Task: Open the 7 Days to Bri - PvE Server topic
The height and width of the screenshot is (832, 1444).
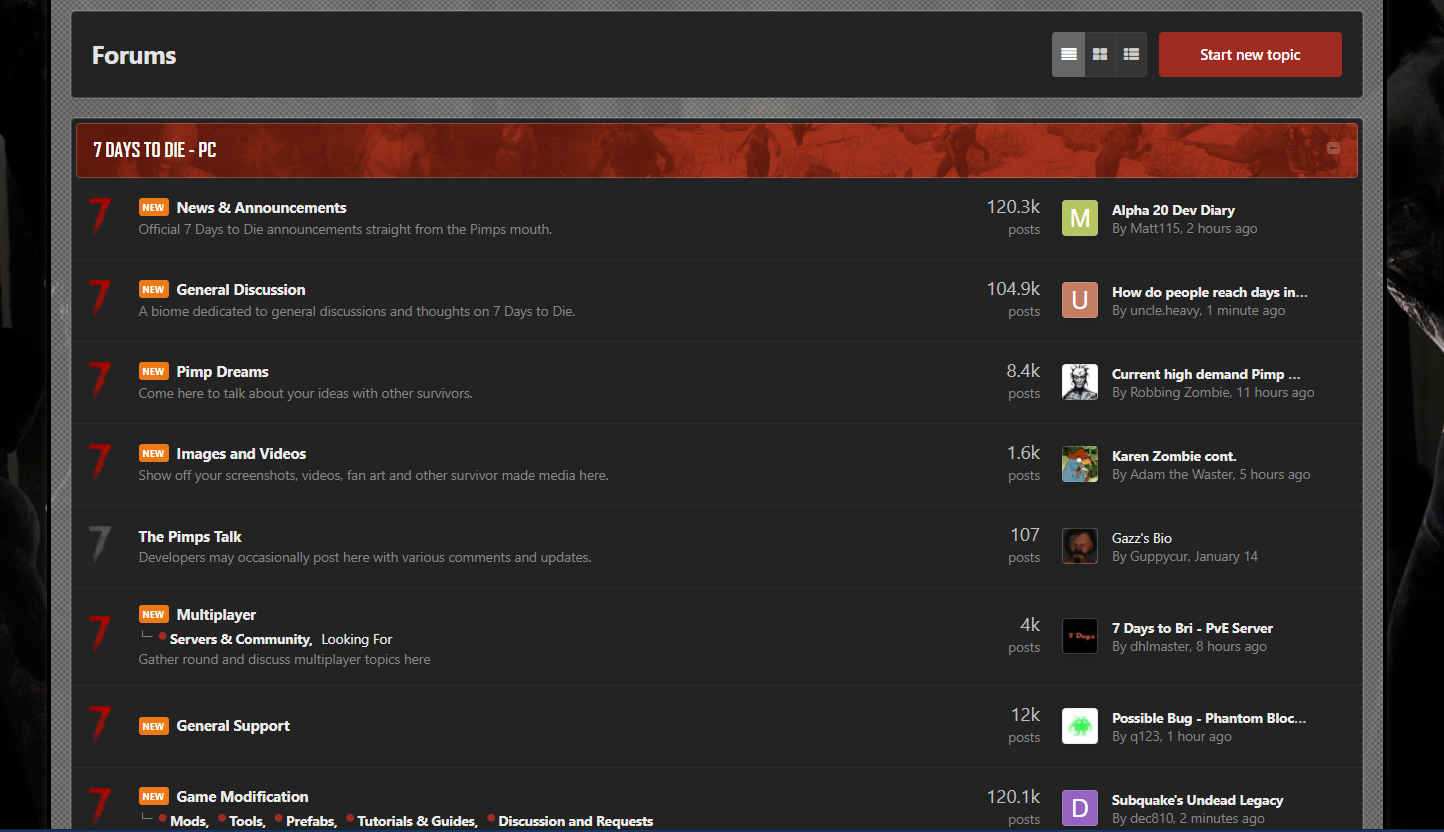Action: 1192,628
